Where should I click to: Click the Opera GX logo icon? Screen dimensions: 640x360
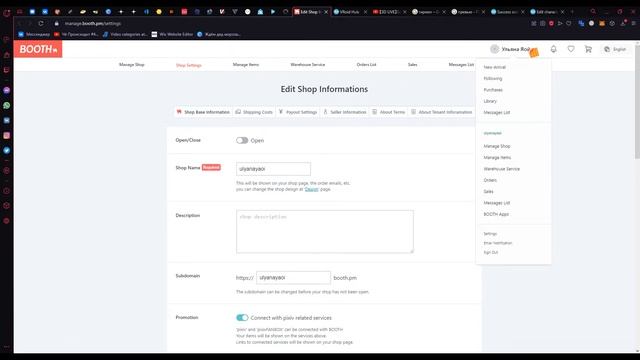pyautogui.click(x=7, y=12)
